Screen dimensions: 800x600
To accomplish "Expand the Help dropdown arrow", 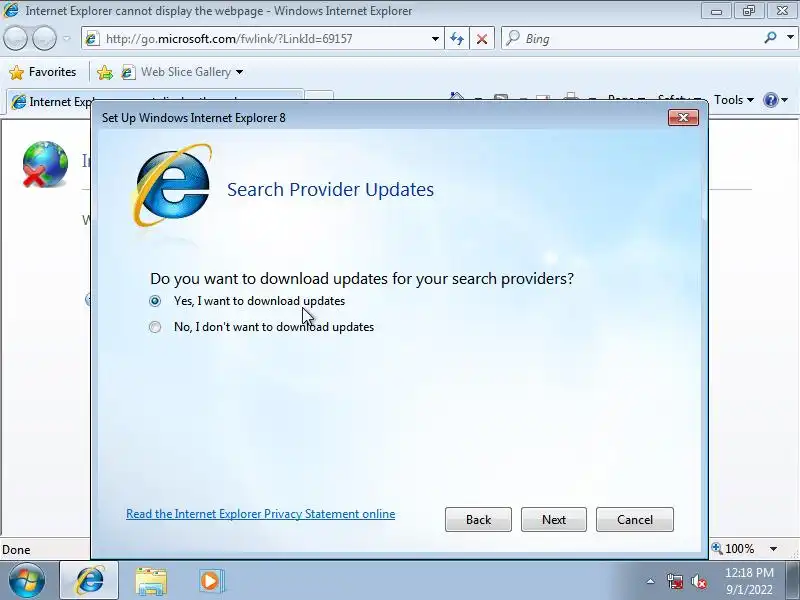I will (785, 100).
